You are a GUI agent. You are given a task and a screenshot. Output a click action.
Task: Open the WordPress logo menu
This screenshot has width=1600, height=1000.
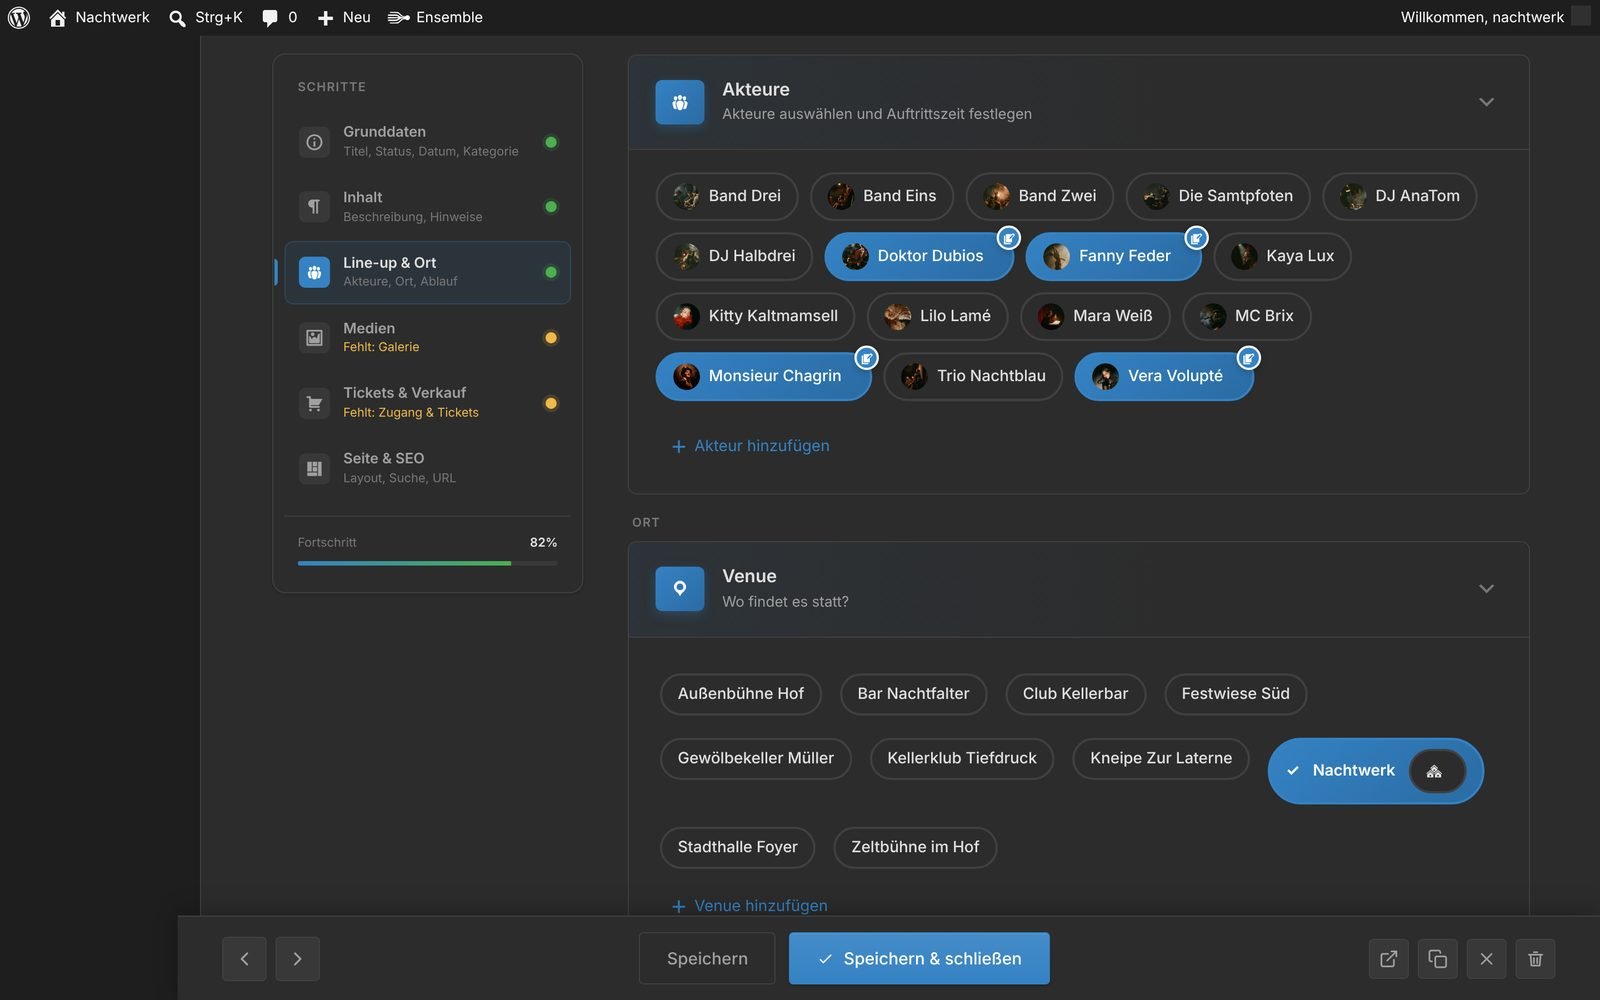coord(19,17)
